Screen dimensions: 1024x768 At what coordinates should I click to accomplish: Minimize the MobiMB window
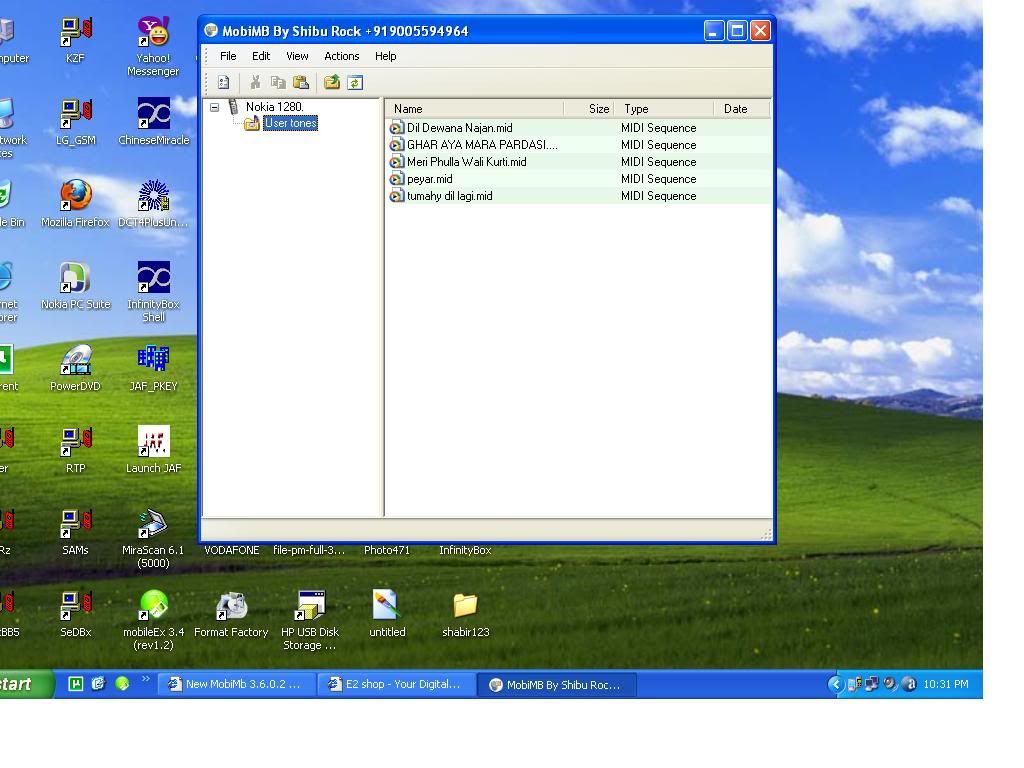coord(714,31)
